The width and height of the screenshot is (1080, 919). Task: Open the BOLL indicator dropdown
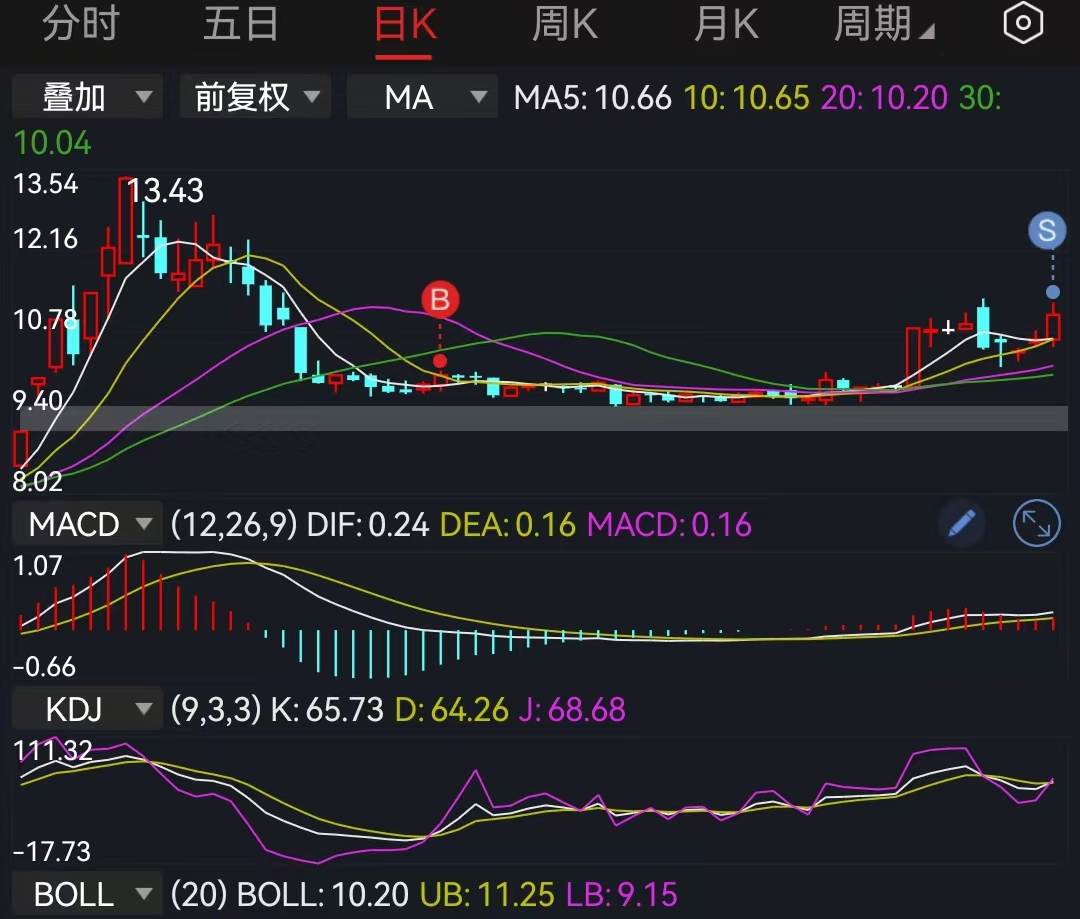pyautogui.click(x=85, y=894)
